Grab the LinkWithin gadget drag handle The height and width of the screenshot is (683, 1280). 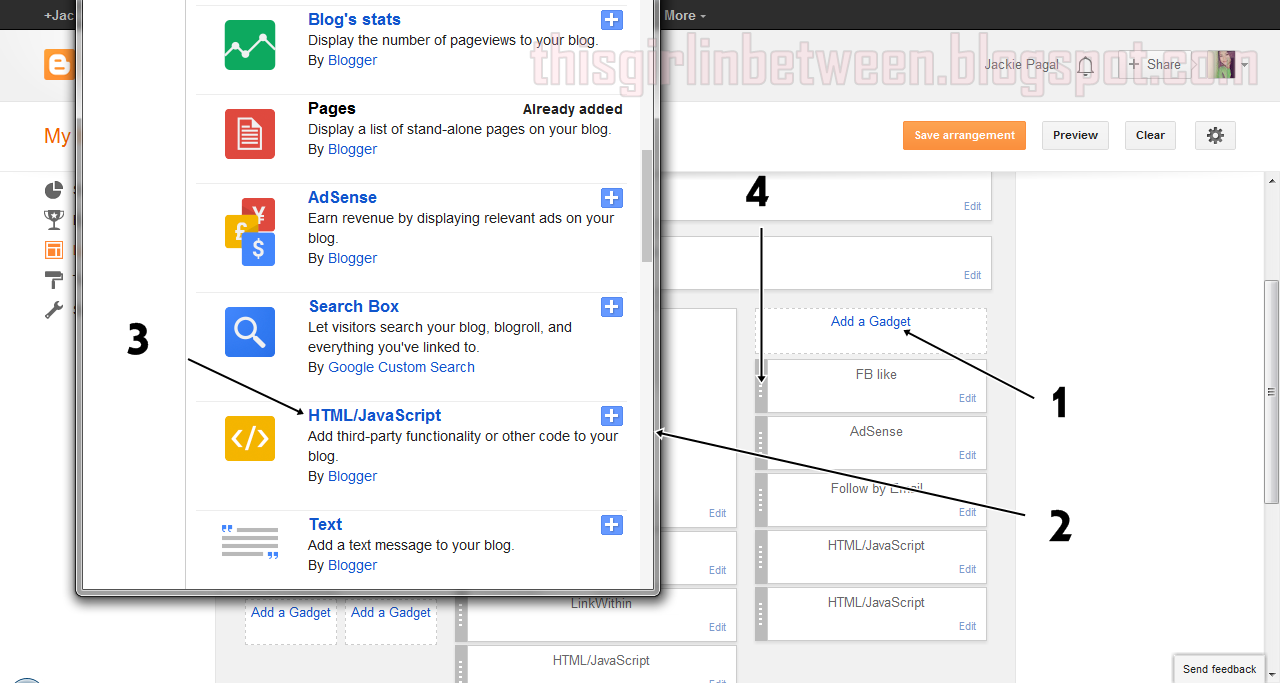(x=461, y=614)
